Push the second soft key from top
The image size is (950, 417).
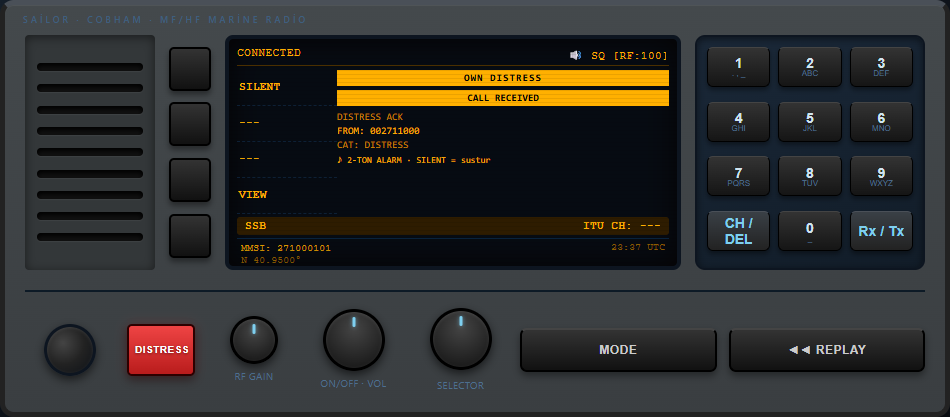point(190,124)
